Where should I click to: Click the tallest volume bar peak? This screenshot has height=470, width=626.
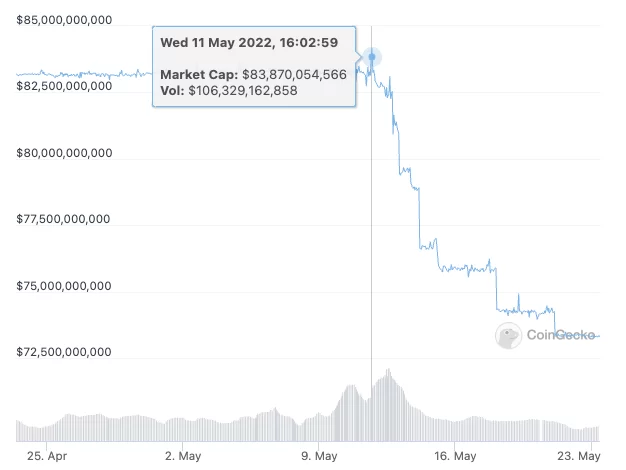(387, 372)
